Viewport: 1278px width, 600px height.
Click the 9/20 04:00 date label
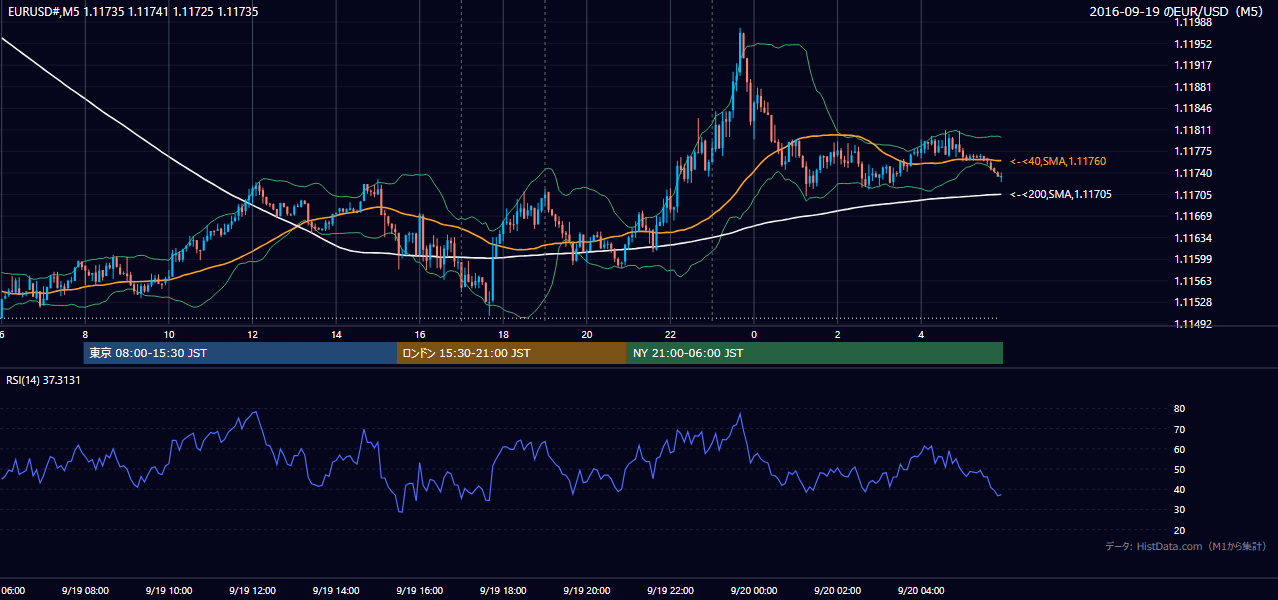[x=921, y=590]
